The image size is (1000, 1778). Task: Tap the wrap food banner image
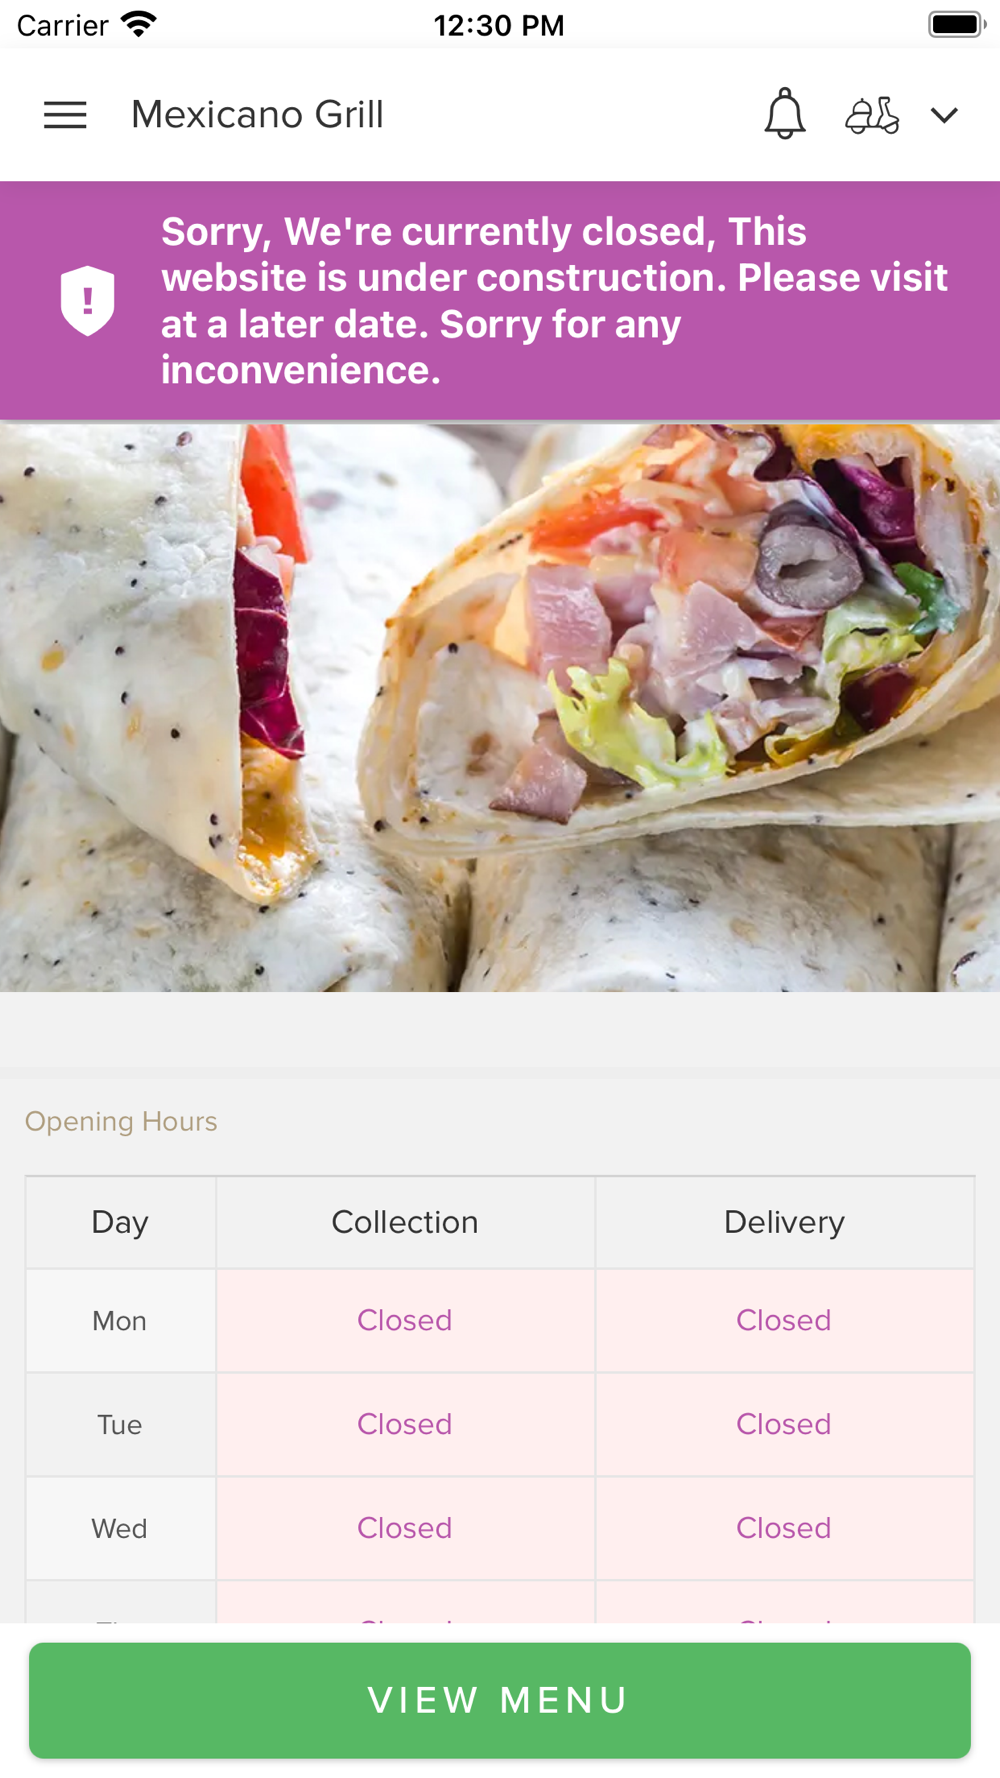pos(500,707)
